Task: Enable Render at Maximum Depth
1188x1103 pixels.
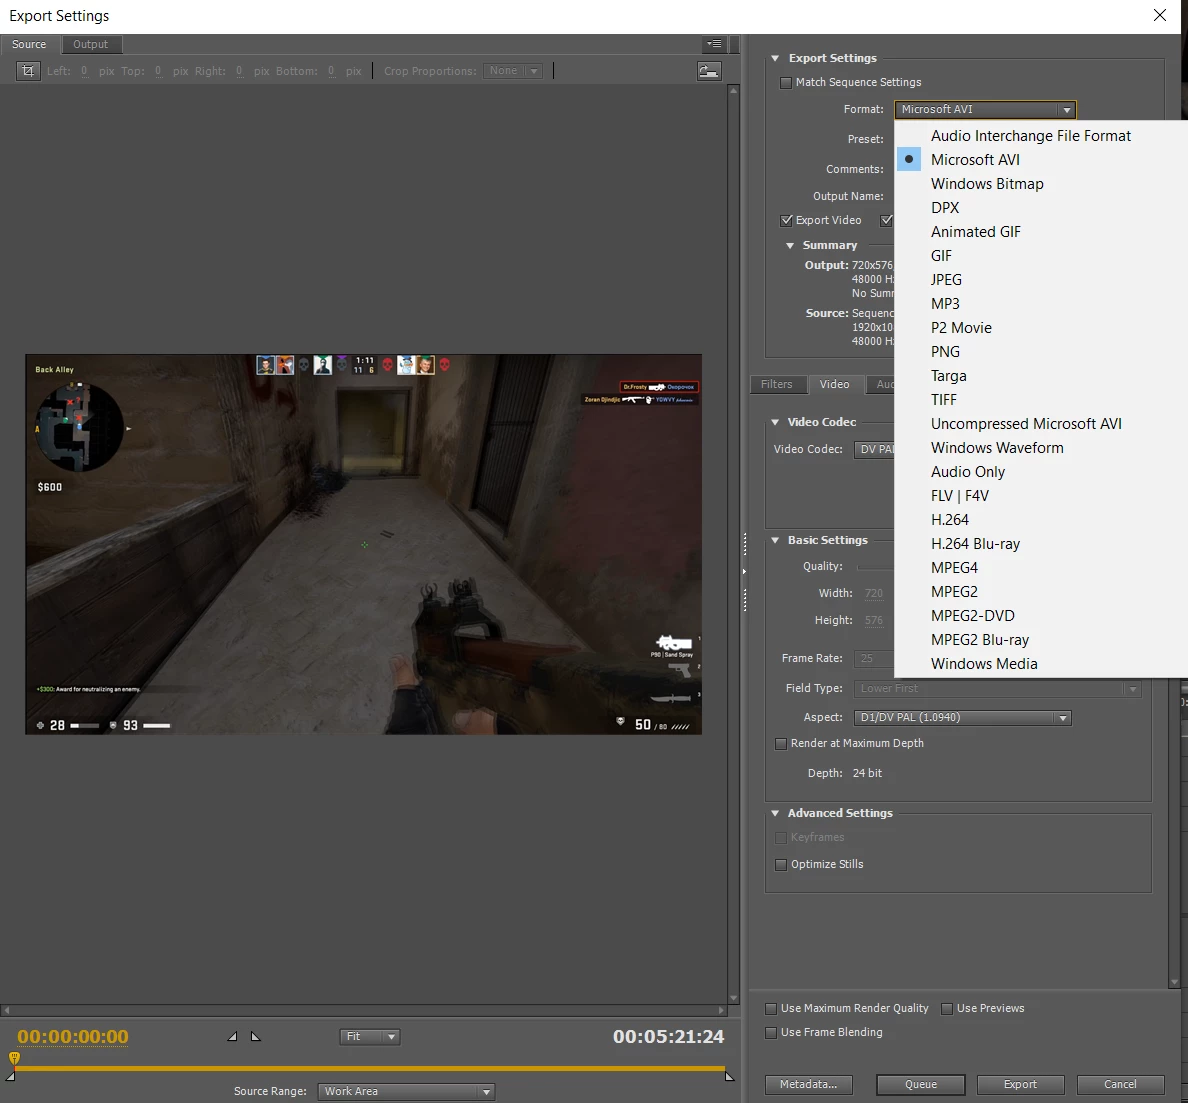Action: [x=780, y=744]
